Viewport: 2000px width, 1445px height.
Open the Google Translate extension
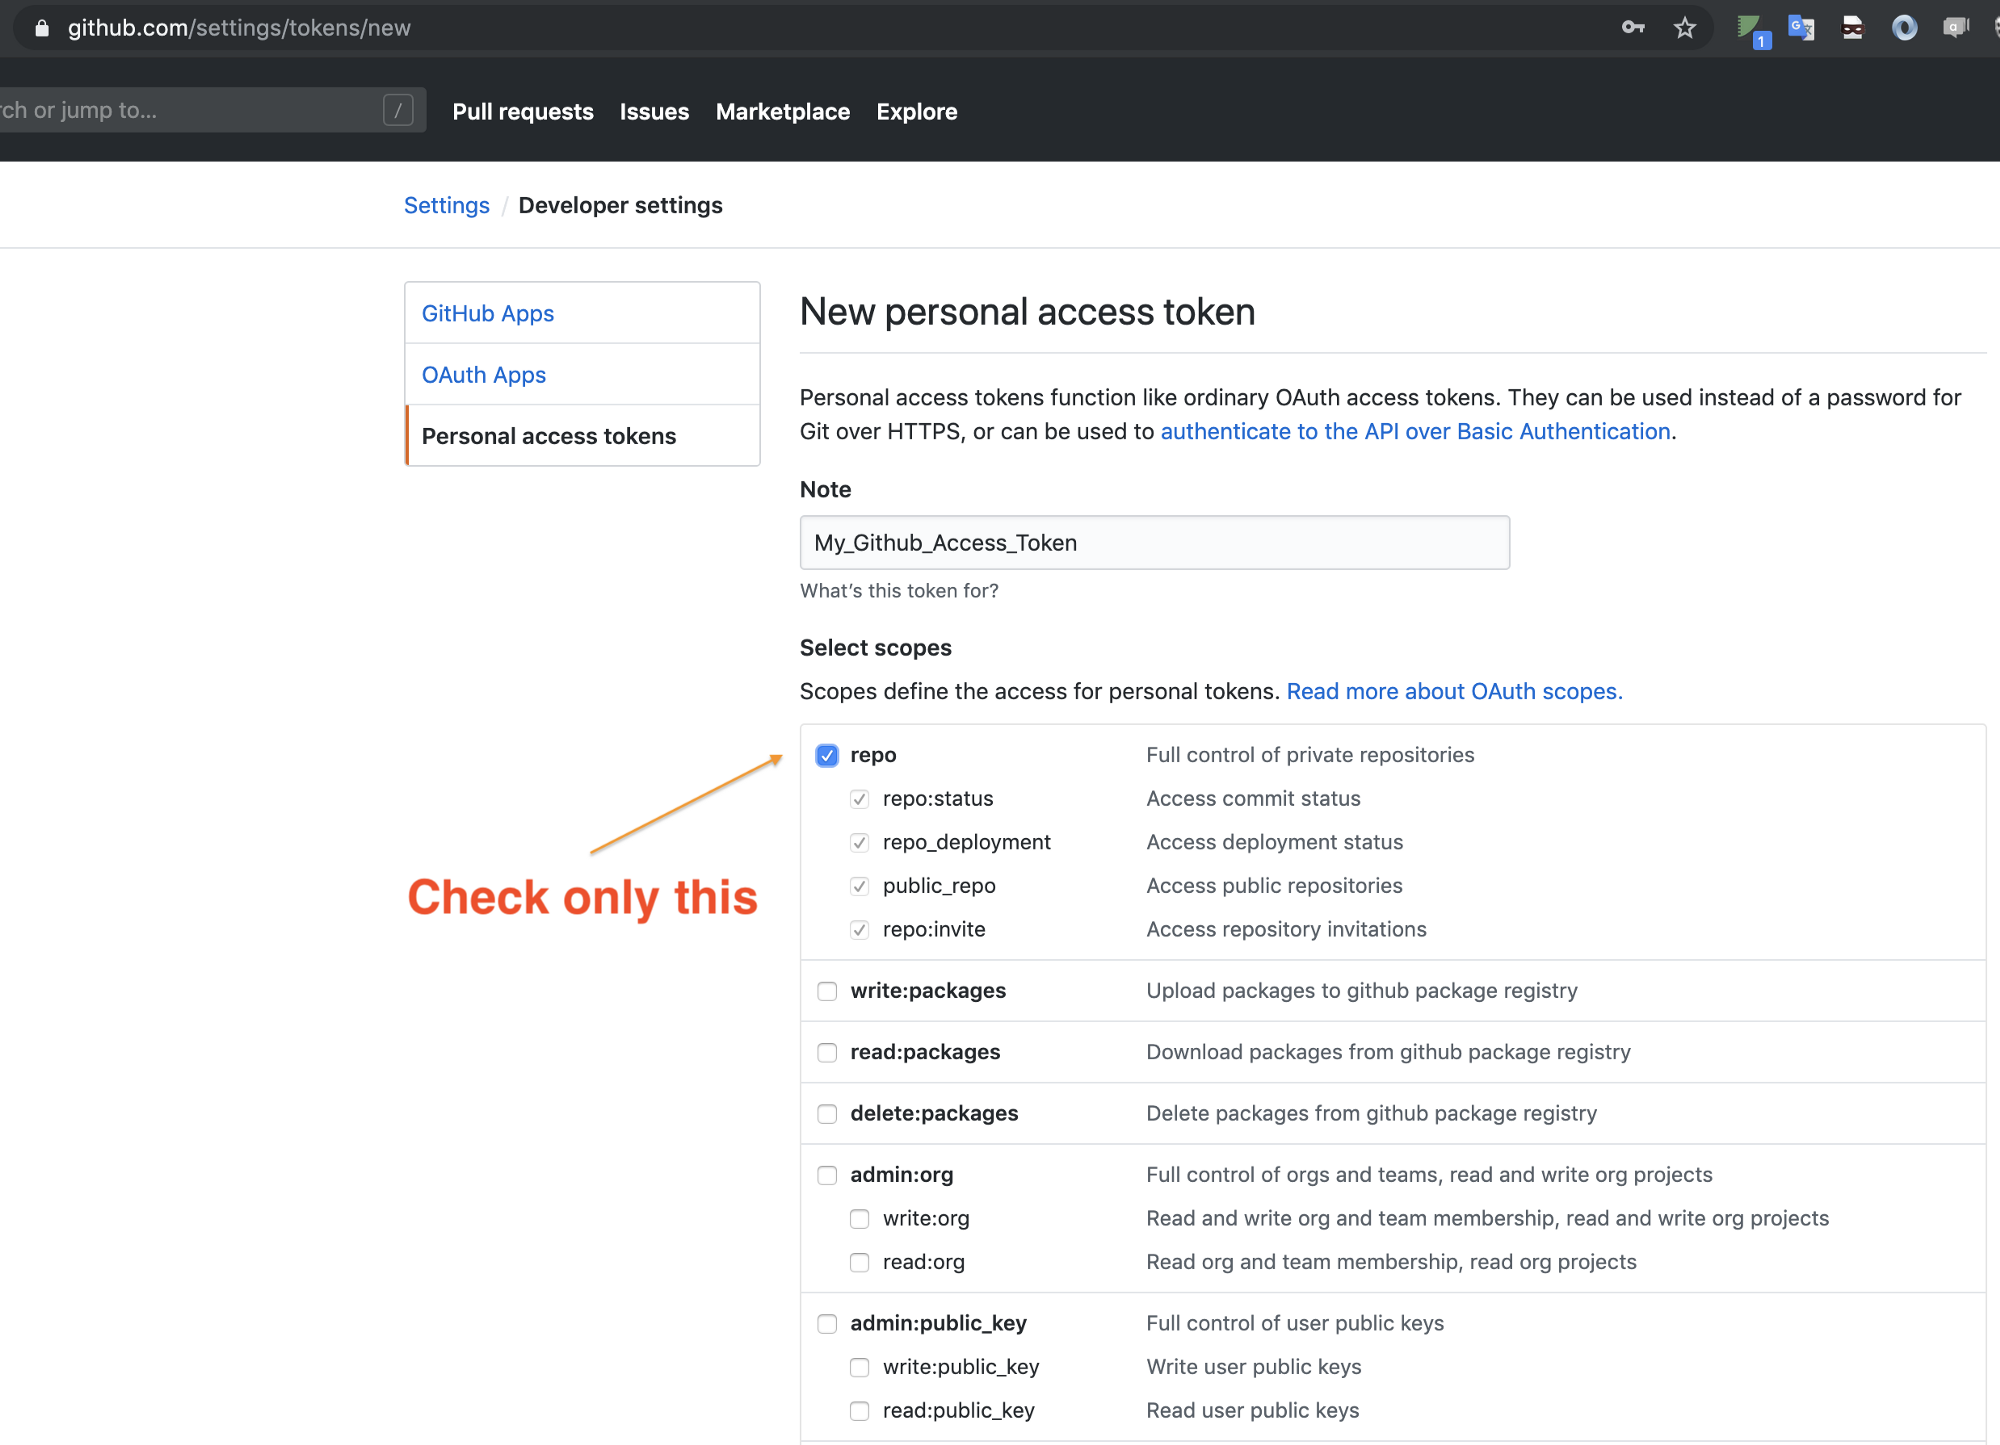(1801, 27)
